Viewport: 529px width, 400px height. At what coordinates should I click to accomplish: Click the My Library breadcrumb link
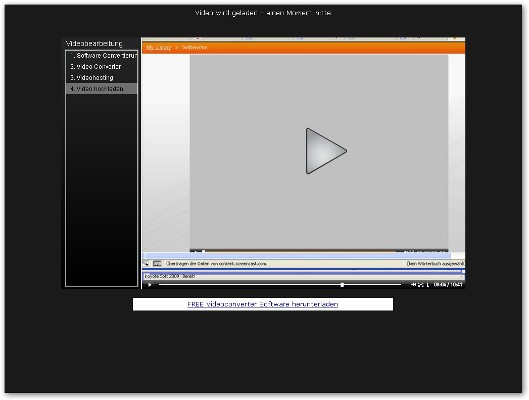click(x=159, y=48)
